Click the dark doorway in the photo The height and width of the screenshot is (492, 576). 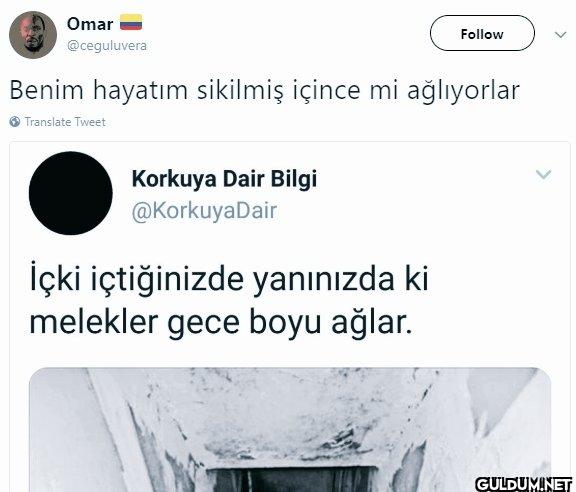pos(292,480)
